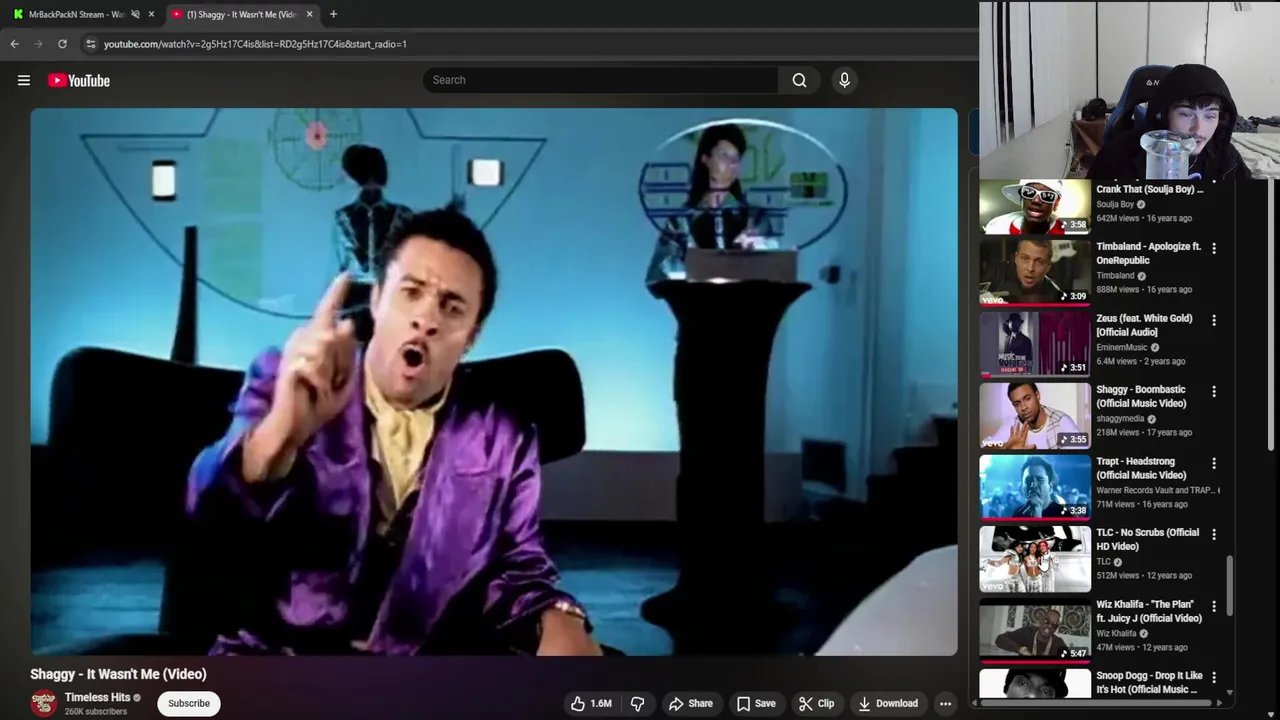Click the scroll-down arrow of playlist scrollbar
The width and height of the screenshot is (1280, 720).
(1229, 693)
